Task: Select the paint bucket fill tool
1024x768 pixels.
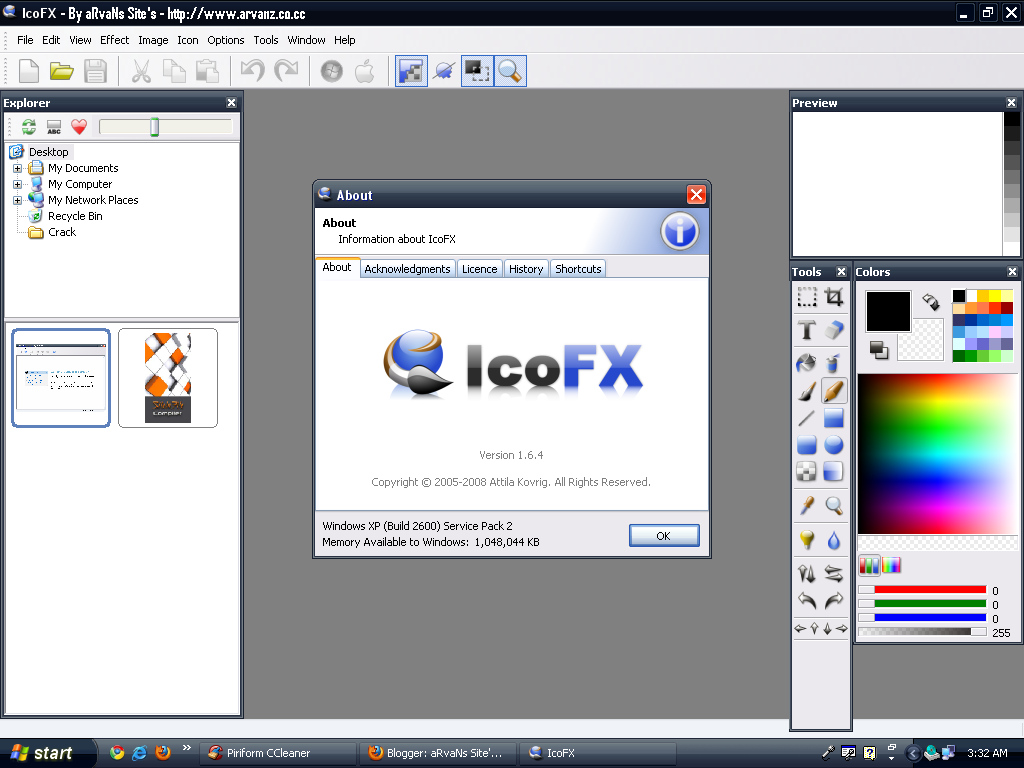Action: click(807, 362)
